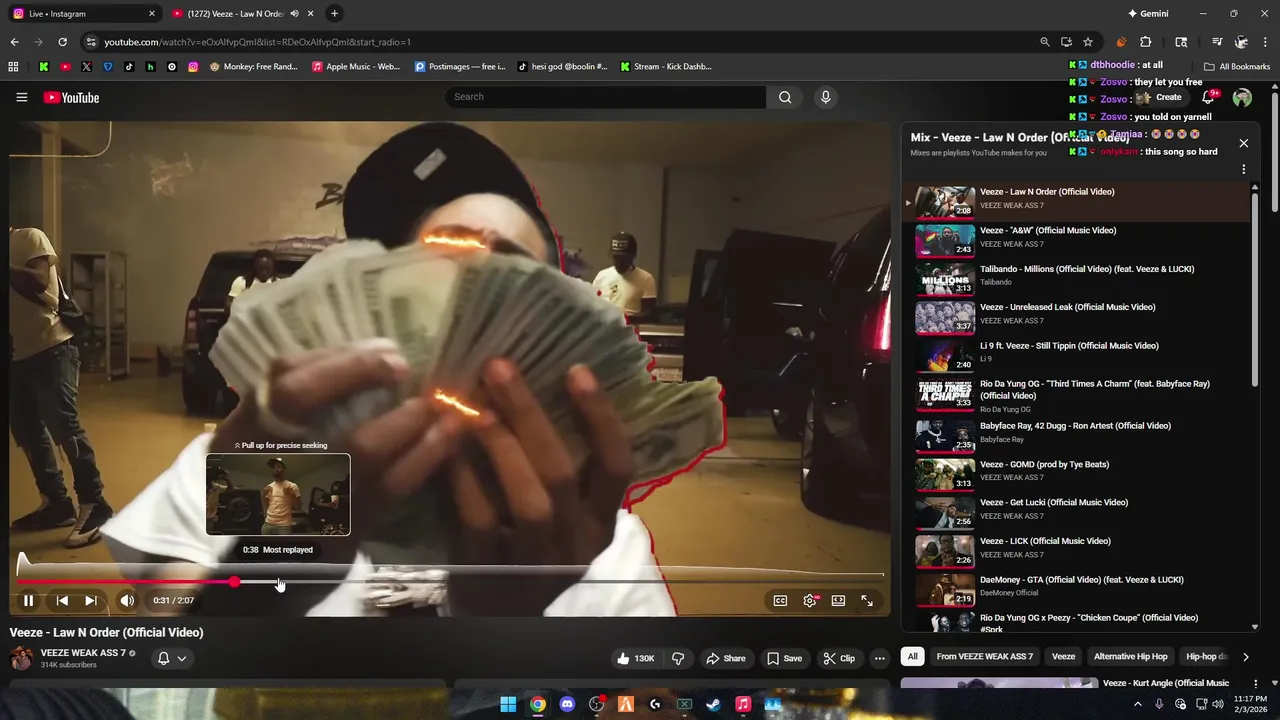Start voice search with the microphone icon
The image size is (1280, 720).
pyautogui.click(x=825, y=97)
